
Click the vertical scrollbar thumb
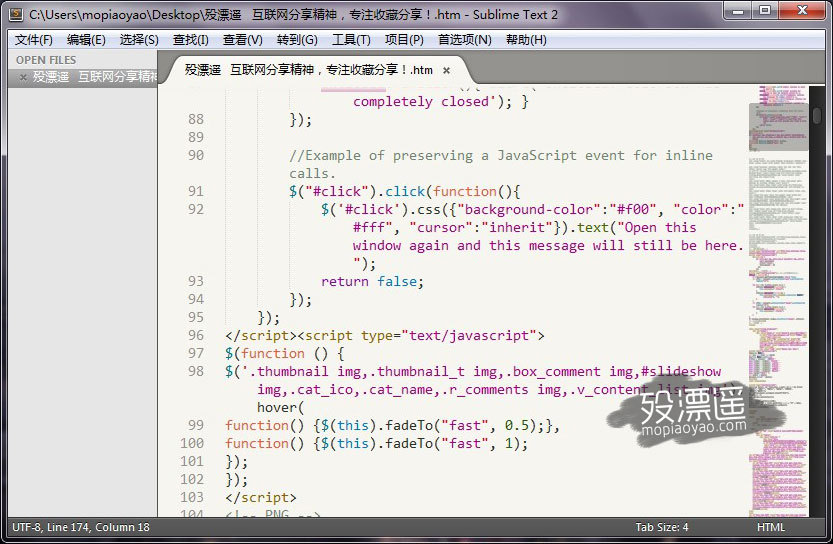tap(817, 115)
